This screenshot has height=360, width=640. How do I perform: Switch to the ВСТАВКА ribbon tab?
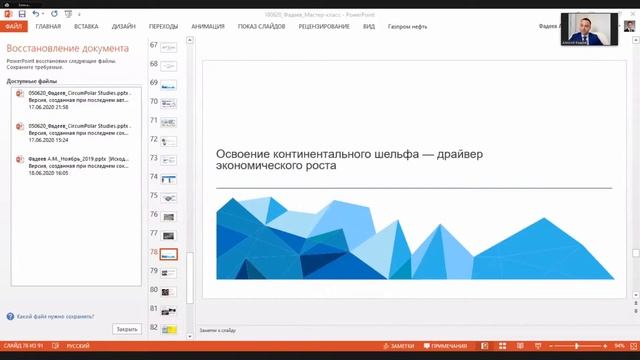(86, 26)
